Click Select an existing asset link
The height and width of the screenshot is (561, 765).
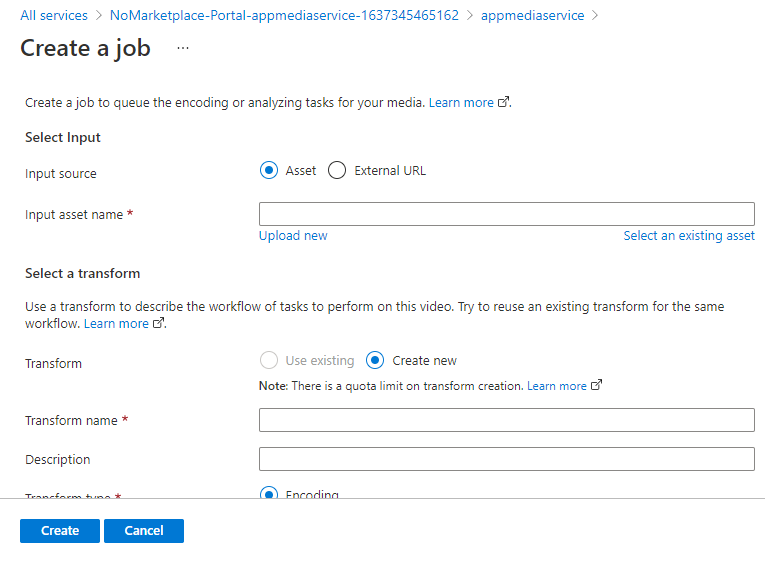point(689,236)
